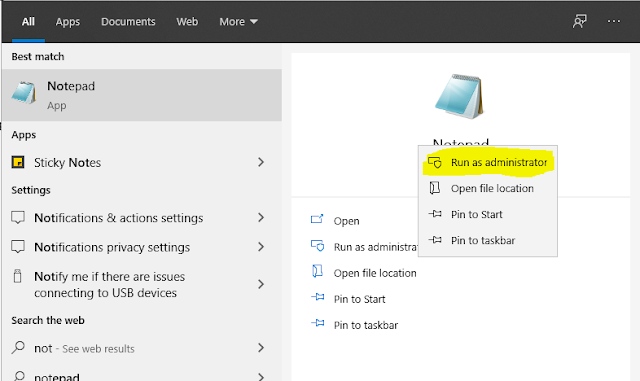Image resolution: width=640 pixels, height=381 pixels.
Task: Select the Web filter tab
Action: point(187,21)
